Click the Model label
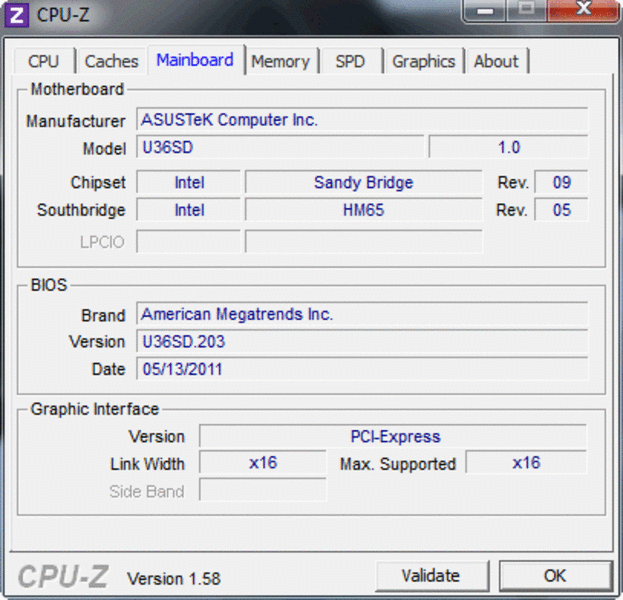Viewport: 623px width, 600px height. (x=104, y=149)
